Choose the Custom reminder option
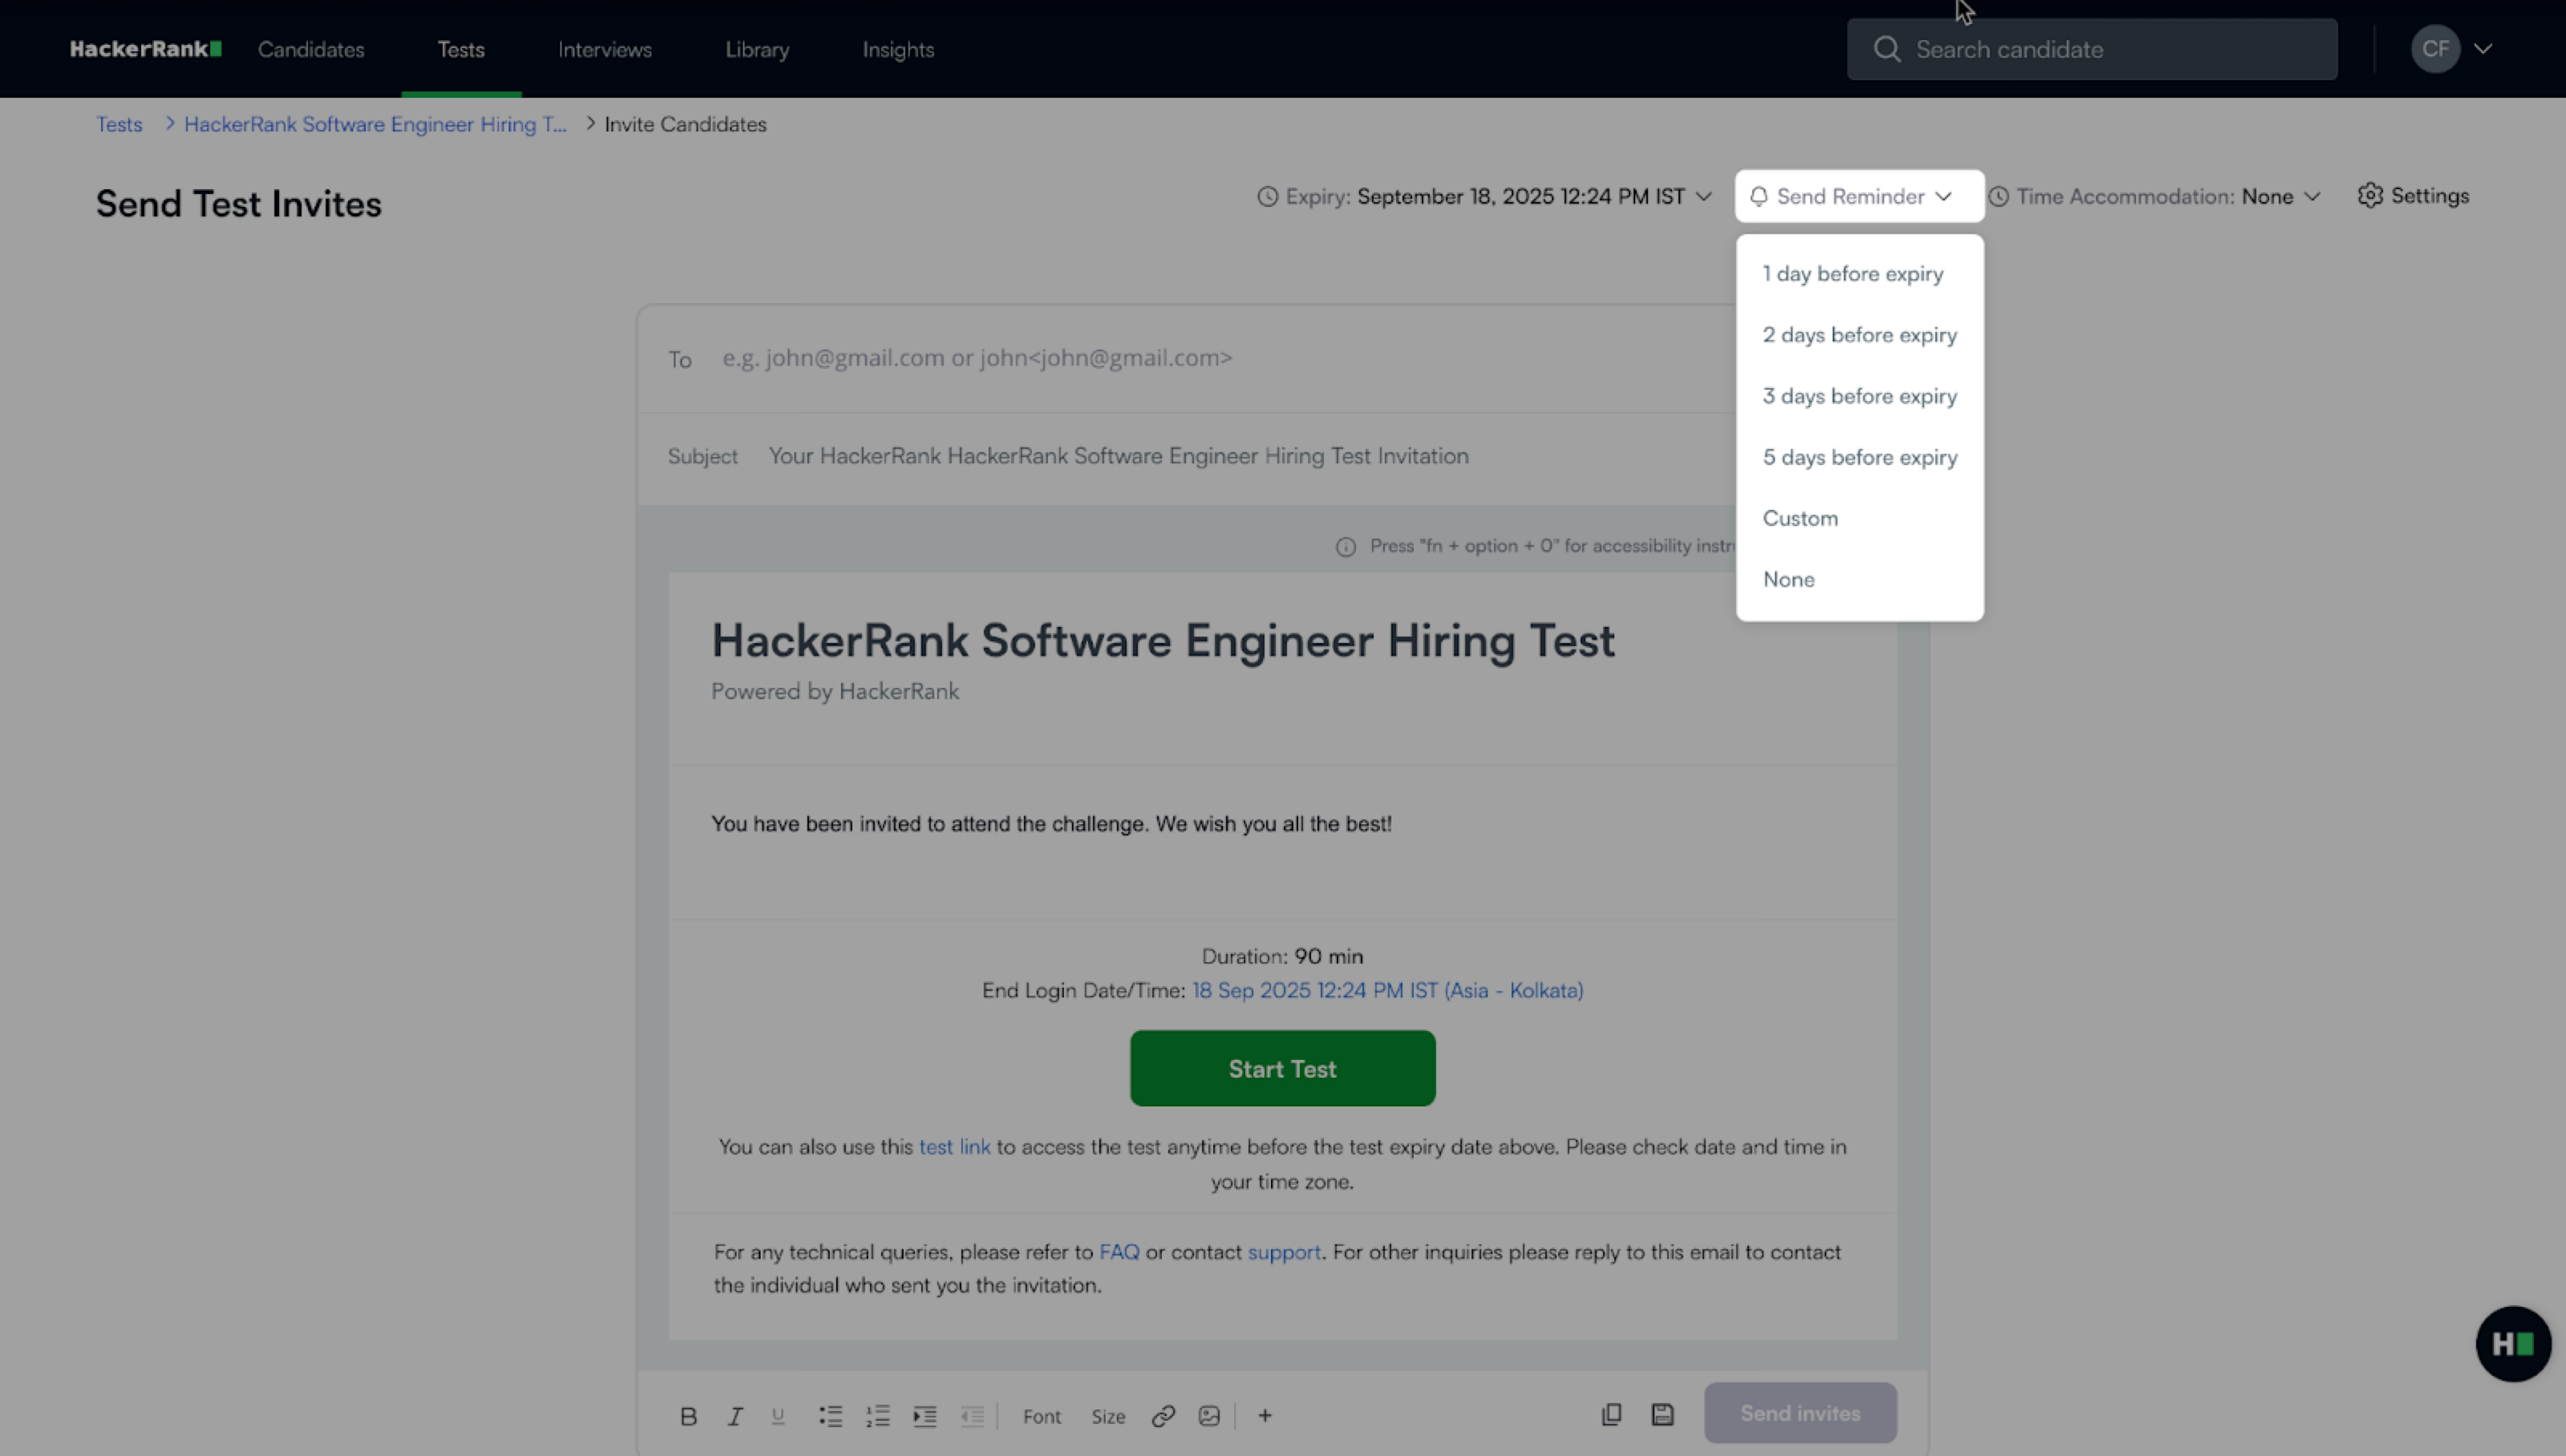This screenshot has height=1456, width=2566. click(x=1800, y=518)
